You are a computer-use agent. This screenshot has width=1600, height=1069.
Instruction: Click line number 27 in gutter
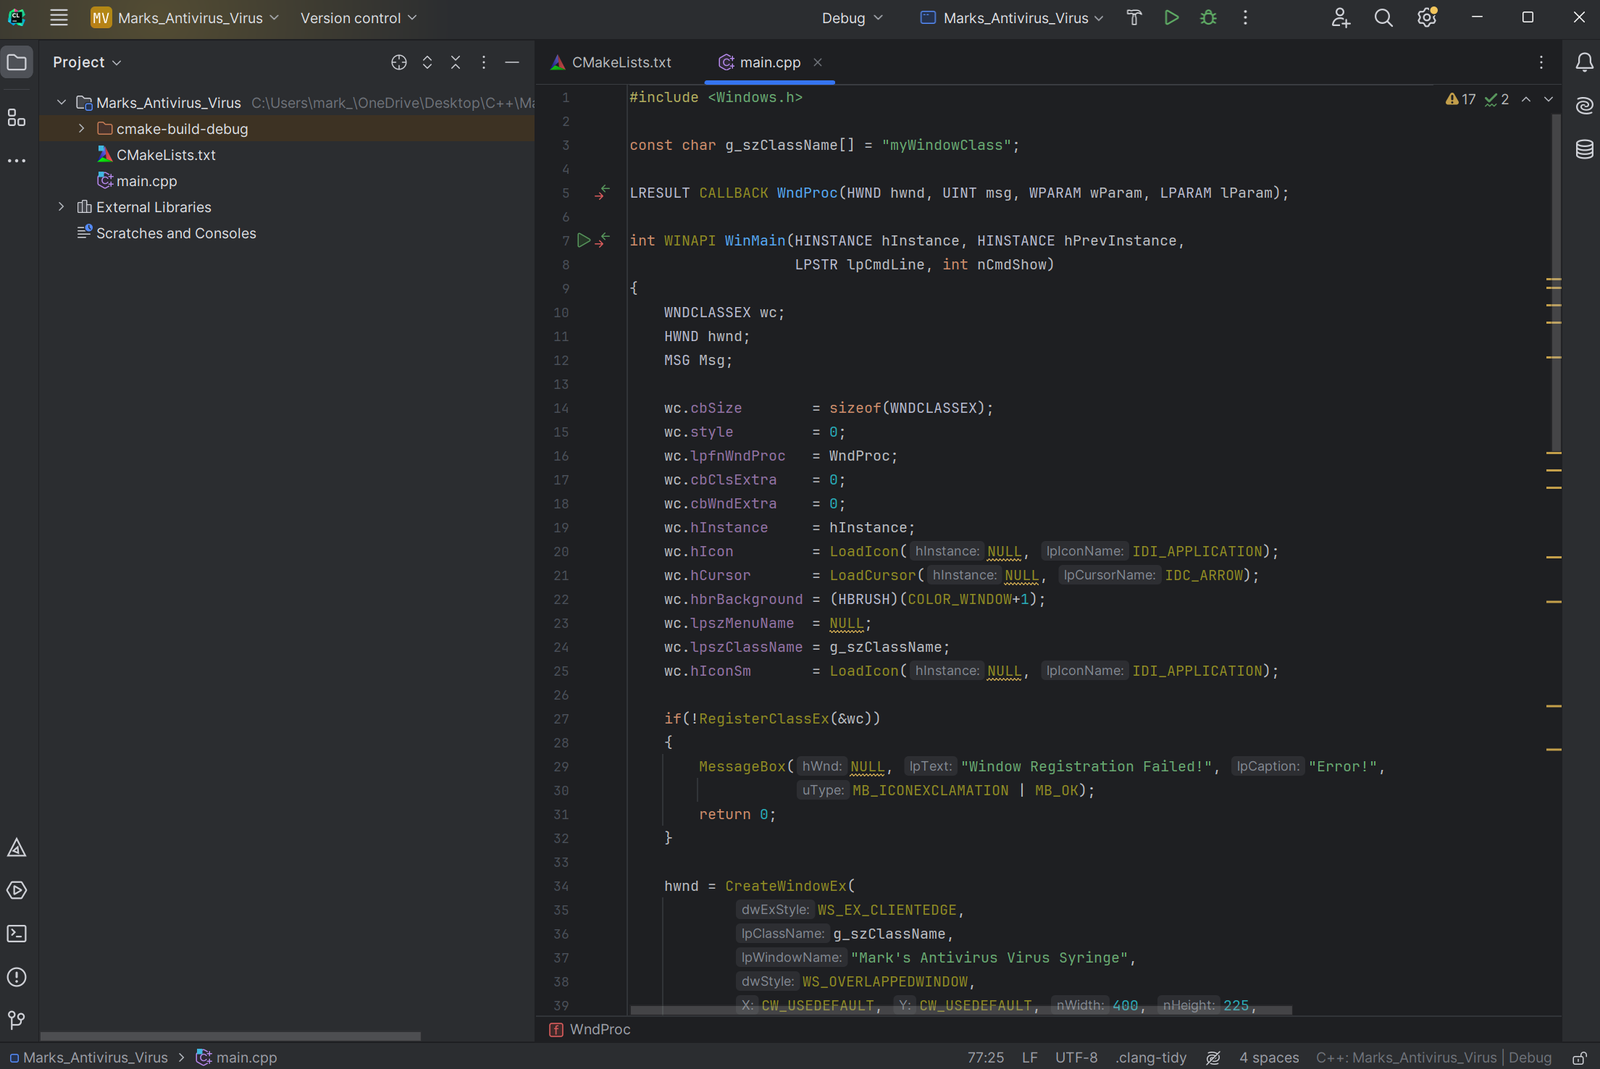click(561, 719)
